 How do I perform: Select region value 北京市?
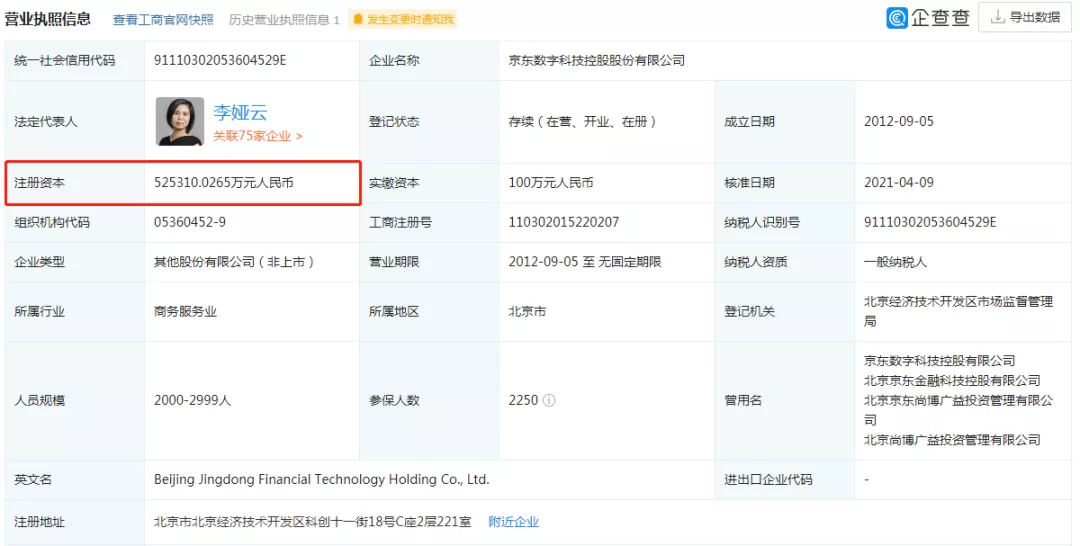pos(528,311)
